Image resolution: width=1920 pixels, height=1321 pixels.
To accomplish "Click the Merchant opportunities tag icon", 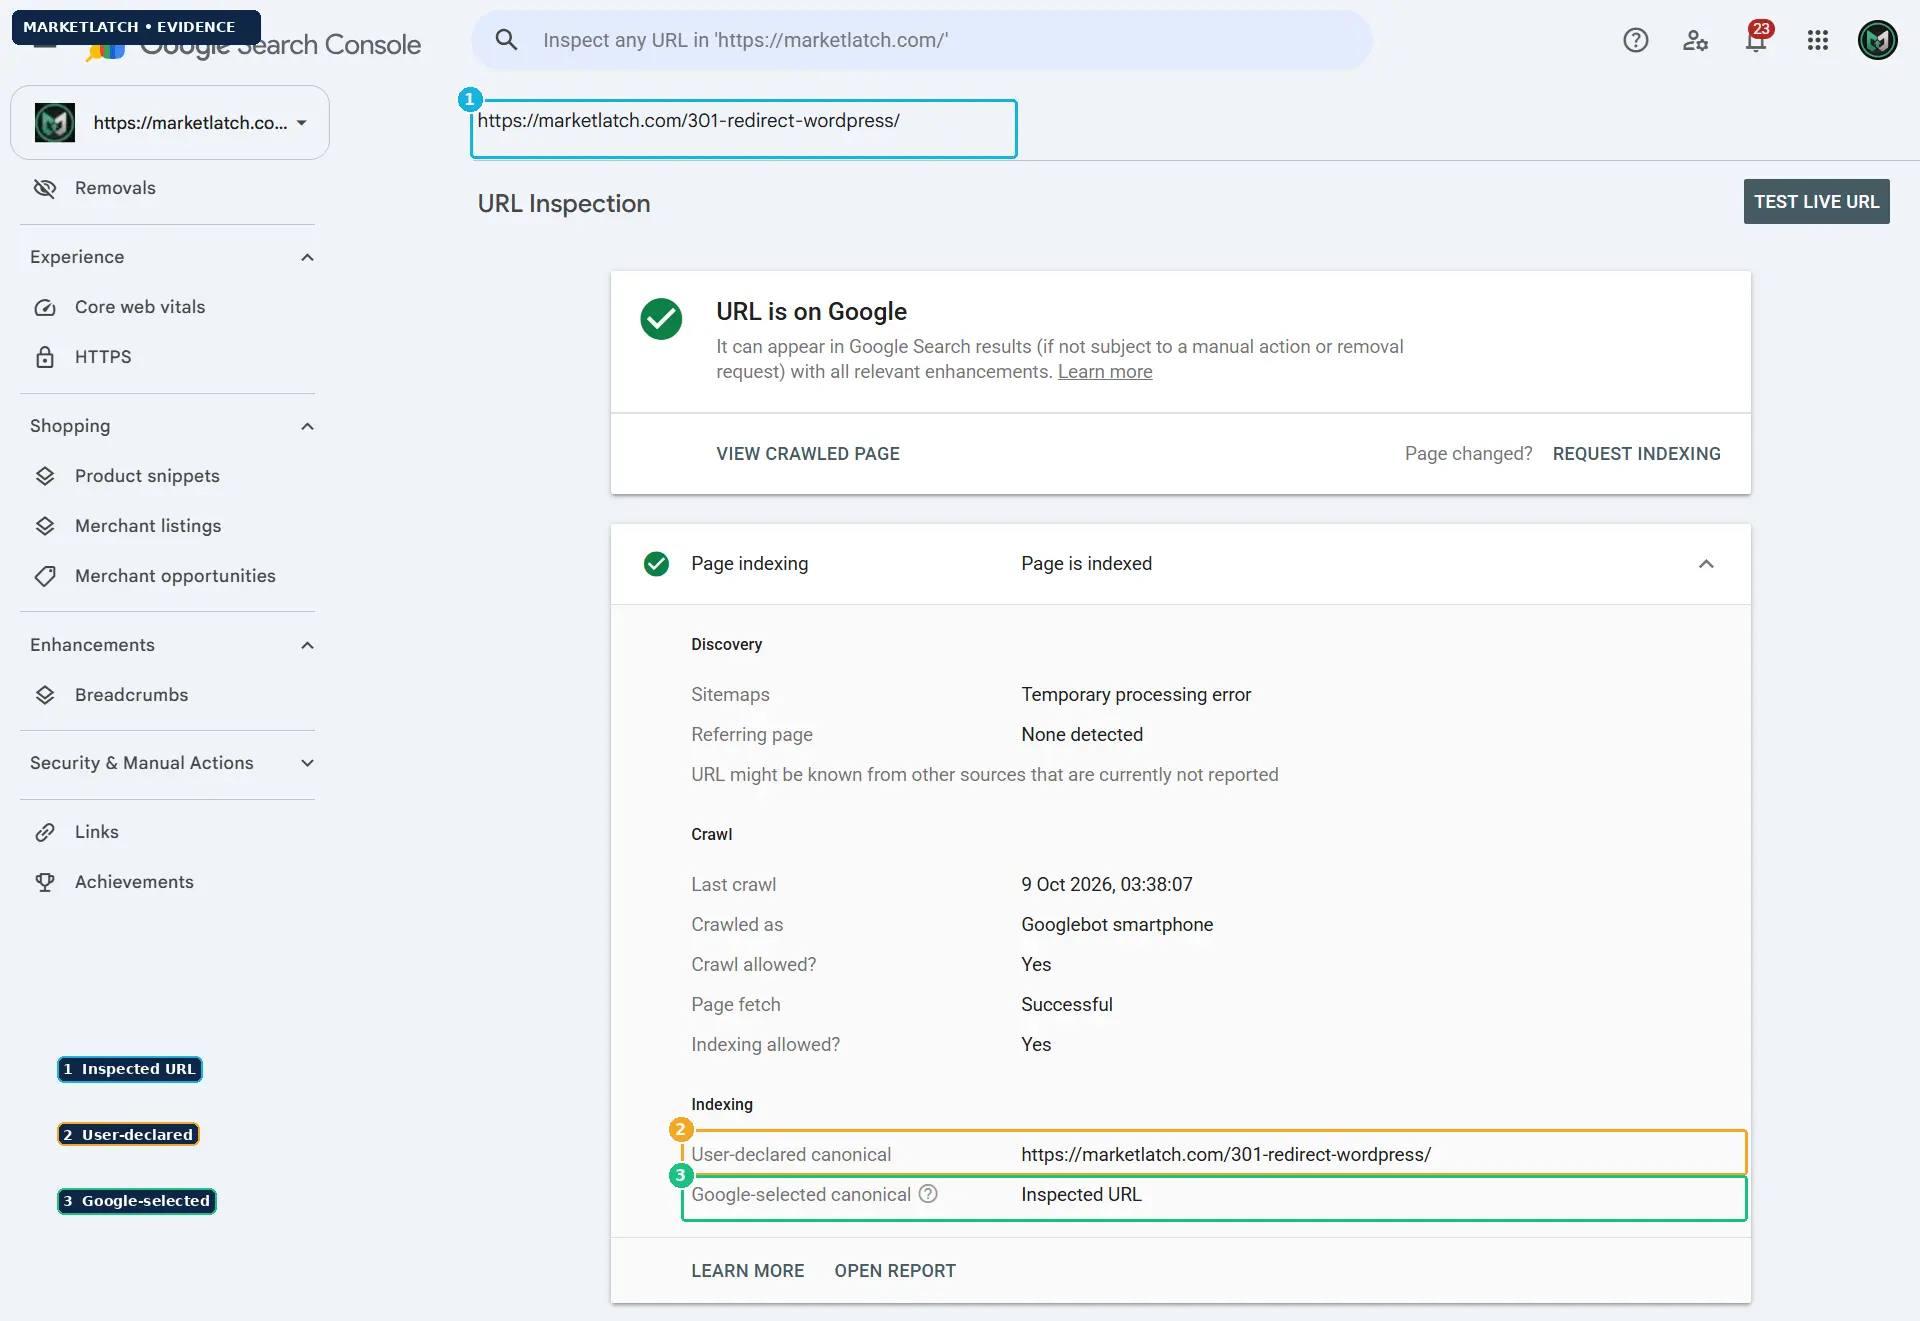I will tap(45, 576).
